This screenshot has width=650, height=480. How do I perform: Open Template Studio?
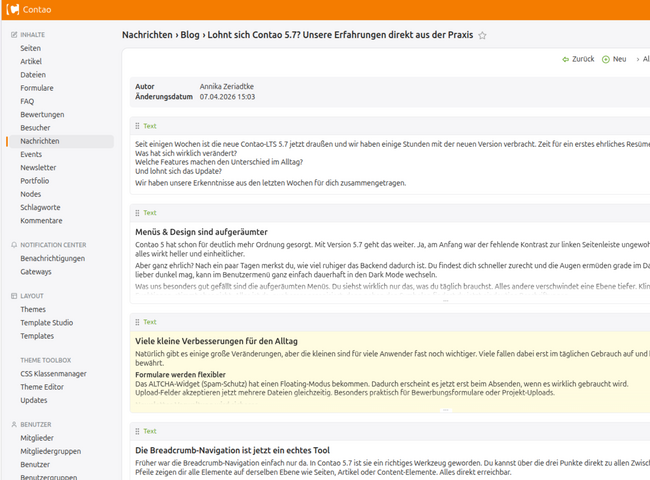pos(47,322)
